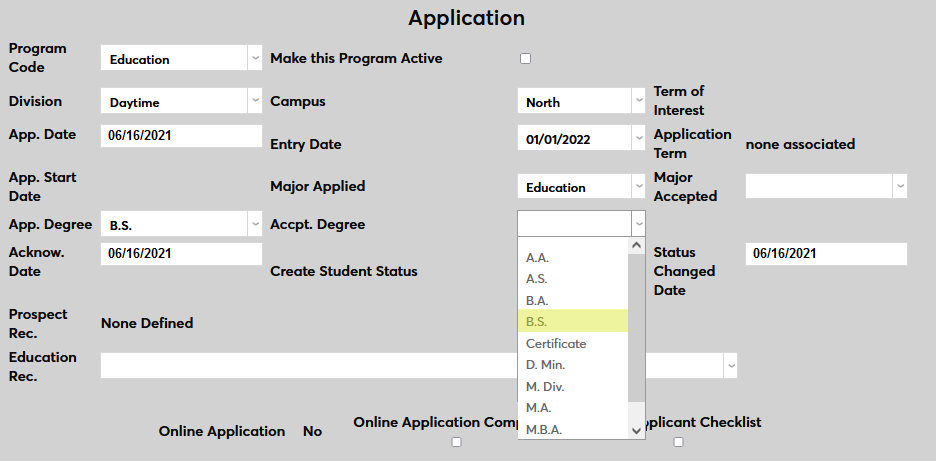Open the App. Degree dropdown

pos(181,224)
